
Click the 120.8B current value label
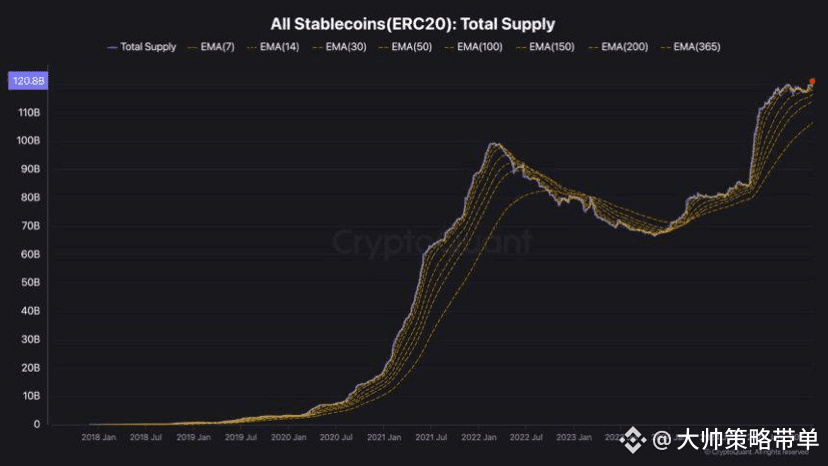[x=26, y=81]
